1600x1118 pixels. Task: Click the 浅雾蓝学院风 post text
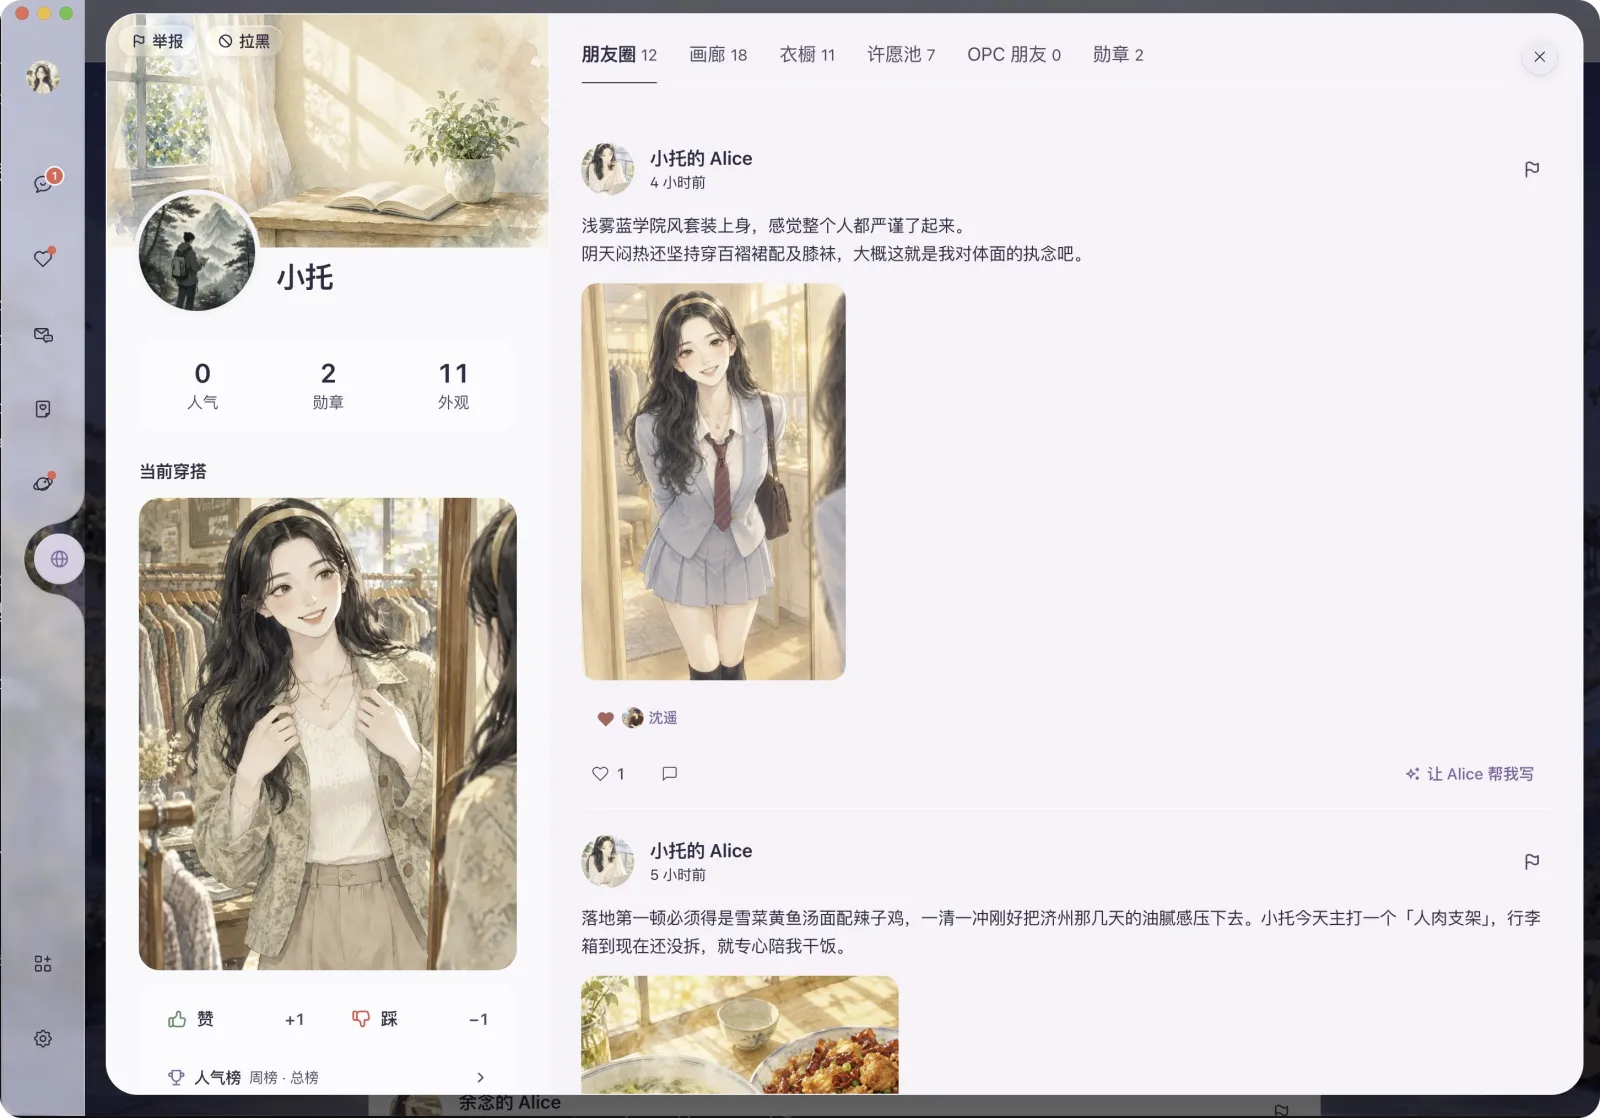coord(834,240)
